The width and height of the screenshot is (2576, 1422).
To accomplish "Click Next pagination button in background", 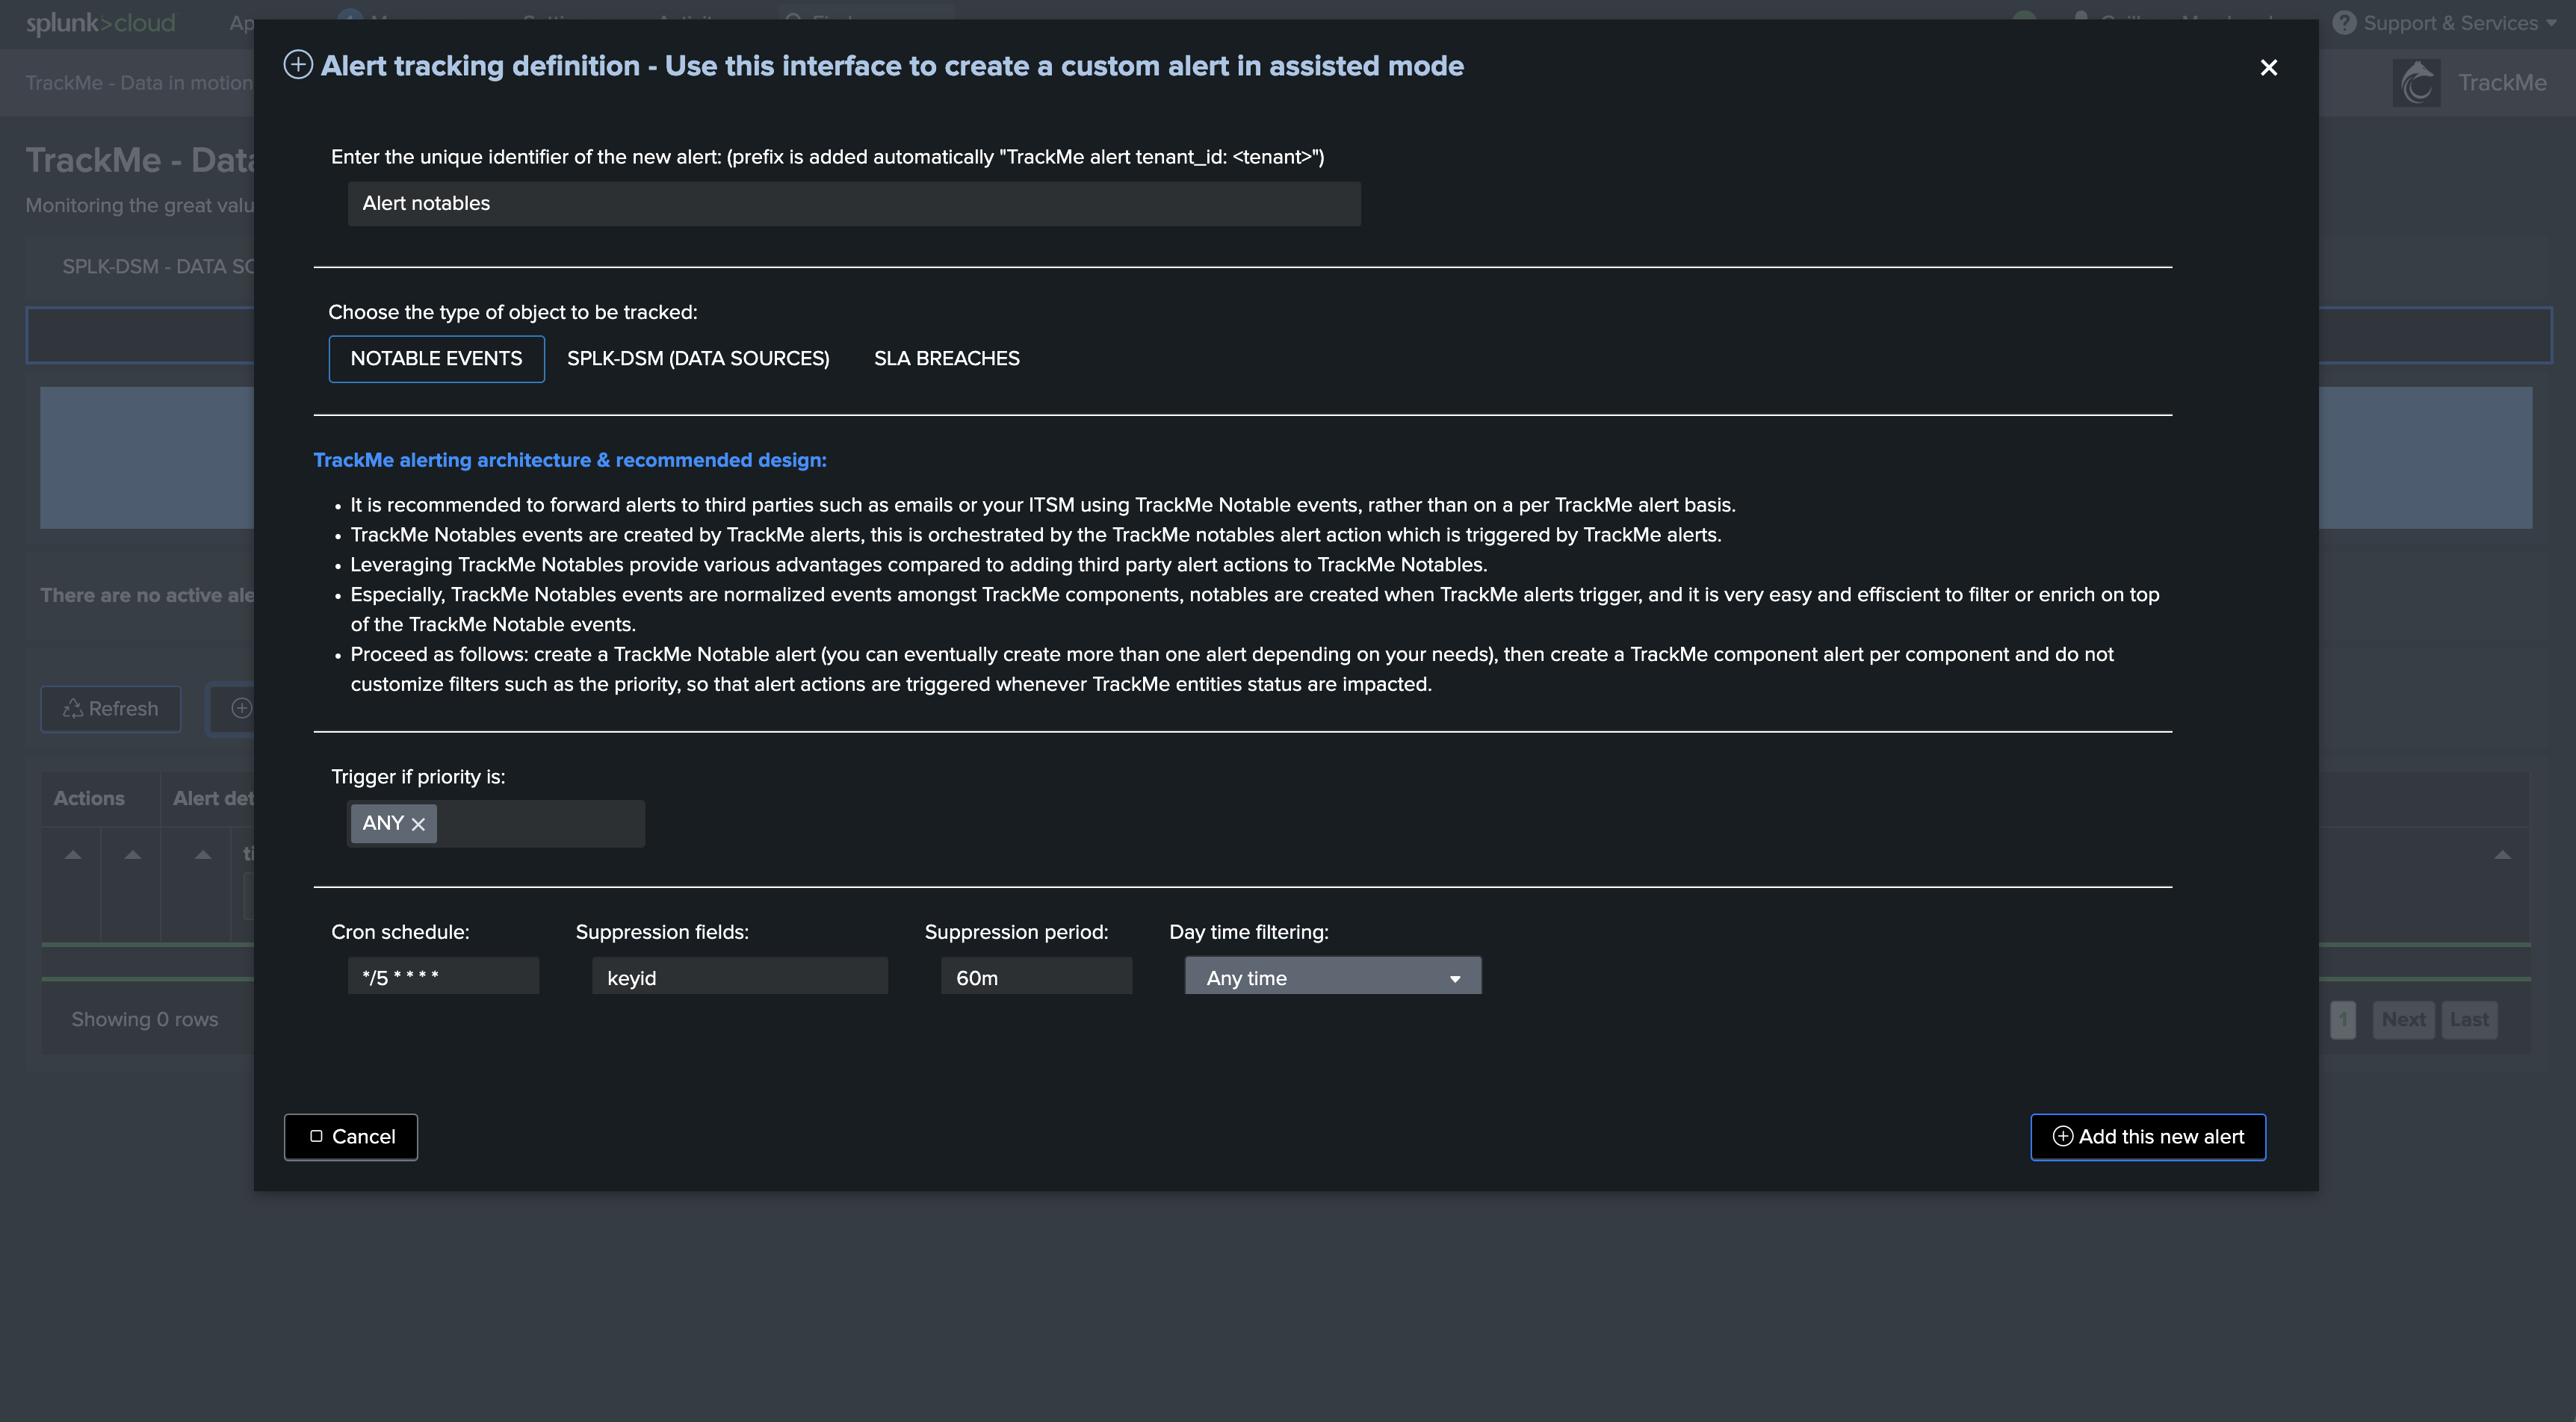I will pyautogui.click(x=2403, y=1019).
